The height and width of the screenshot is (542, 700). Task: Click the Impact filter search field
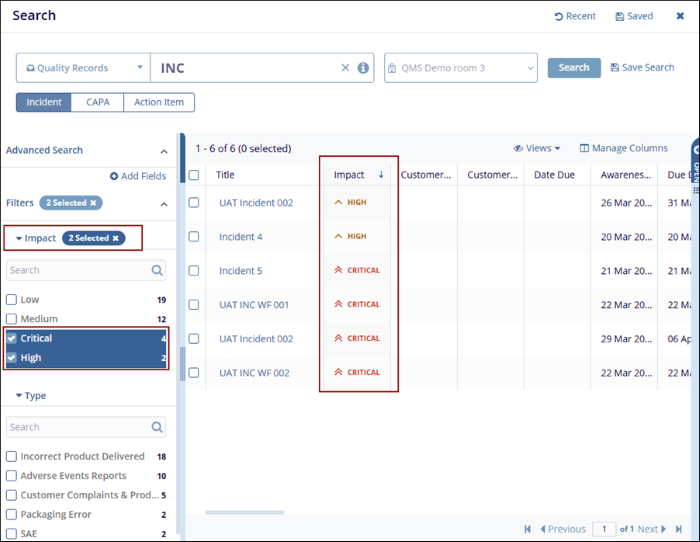78,270
